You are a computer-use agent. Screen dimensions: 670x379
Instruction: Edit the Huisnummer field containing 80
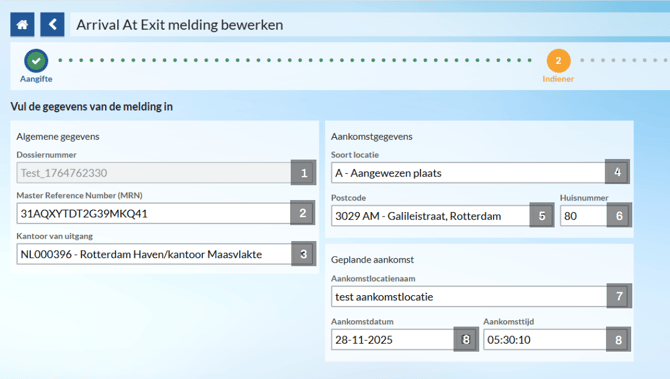click(x=584, y=216)
